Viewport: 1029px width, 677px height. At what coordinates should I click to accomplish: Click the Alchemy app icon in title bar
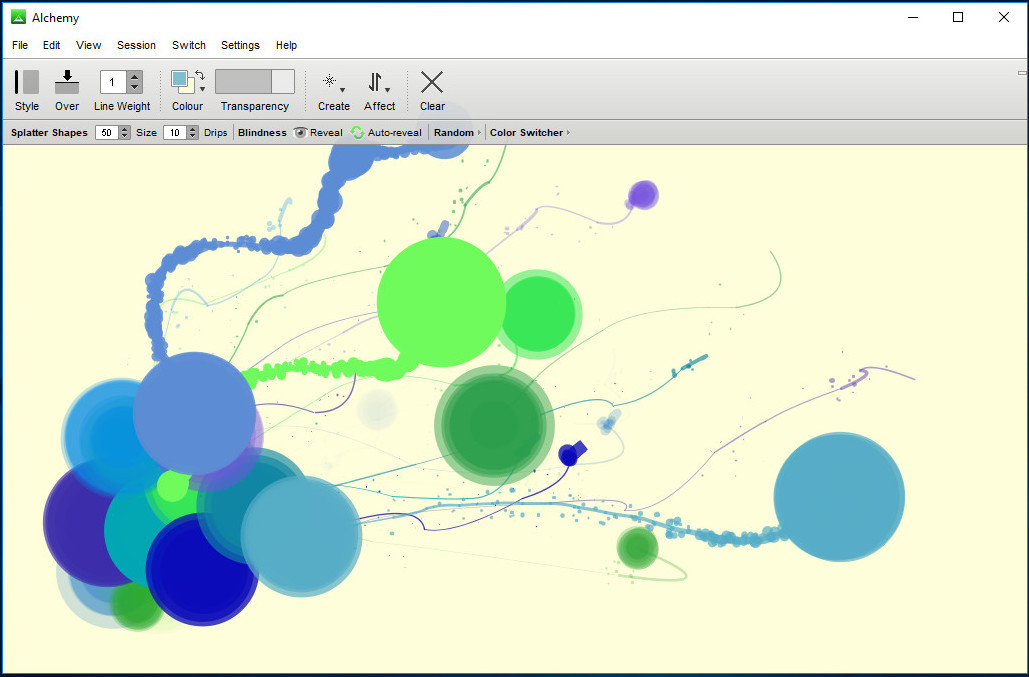[18, 17]
